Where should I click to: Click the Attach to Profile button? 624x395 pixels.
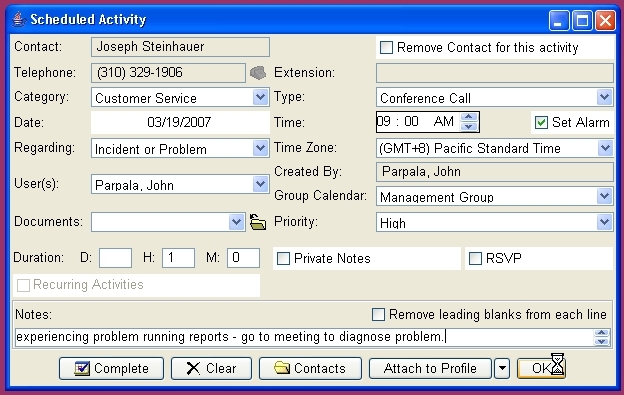pos(430,368)
